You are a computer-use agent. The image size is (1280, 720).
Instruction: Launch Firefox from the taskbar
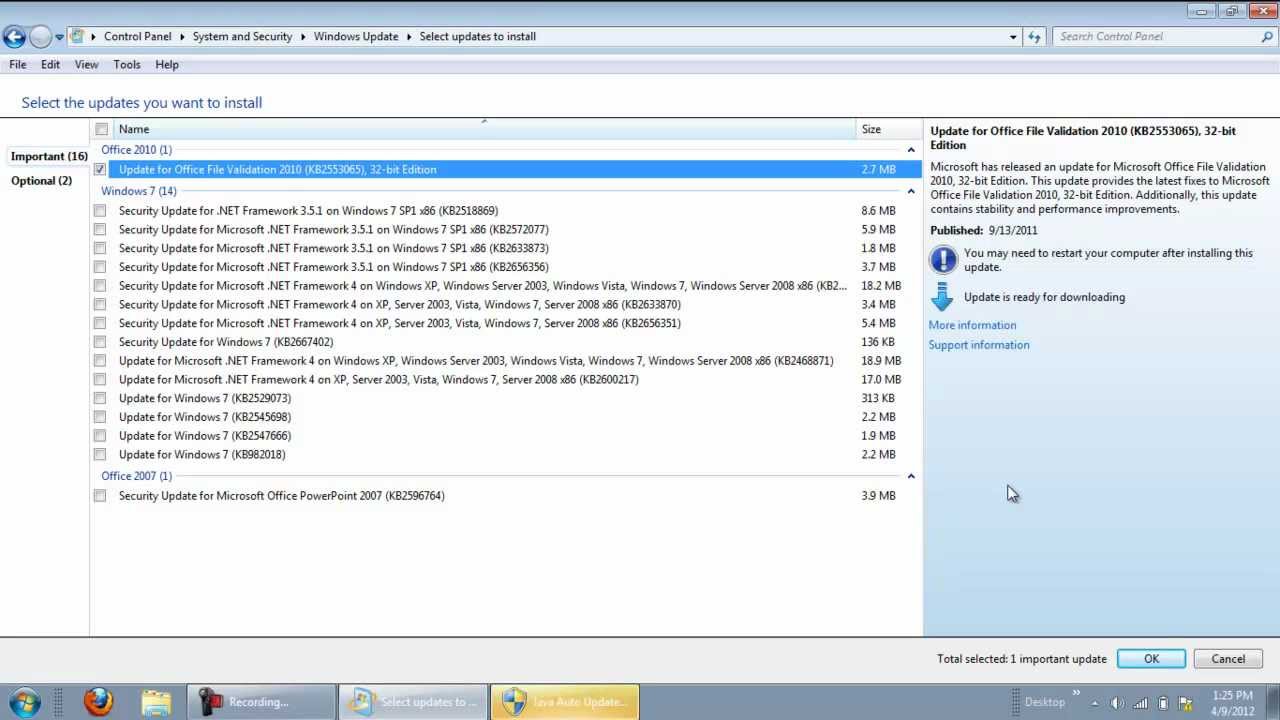click(98, 702)
